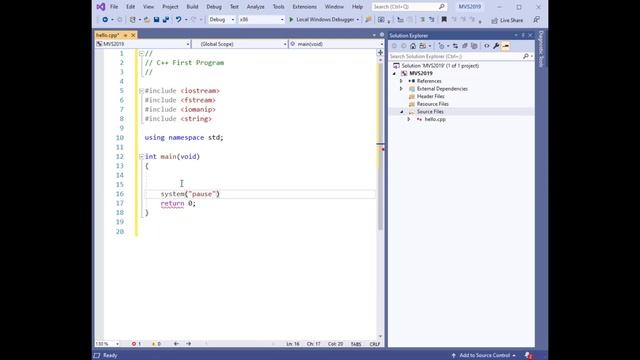Expand the References node

pyautogui.click(x=401, y=81)
